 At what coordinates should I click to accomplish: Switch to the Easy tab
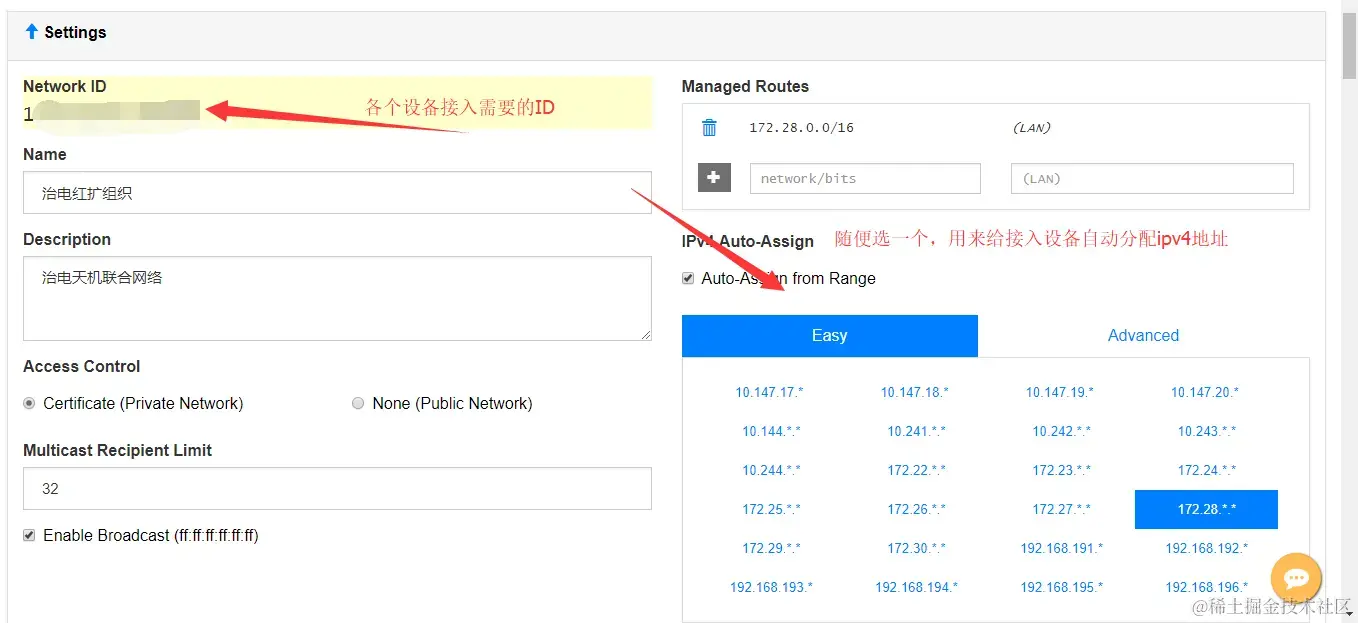point(829,335)
